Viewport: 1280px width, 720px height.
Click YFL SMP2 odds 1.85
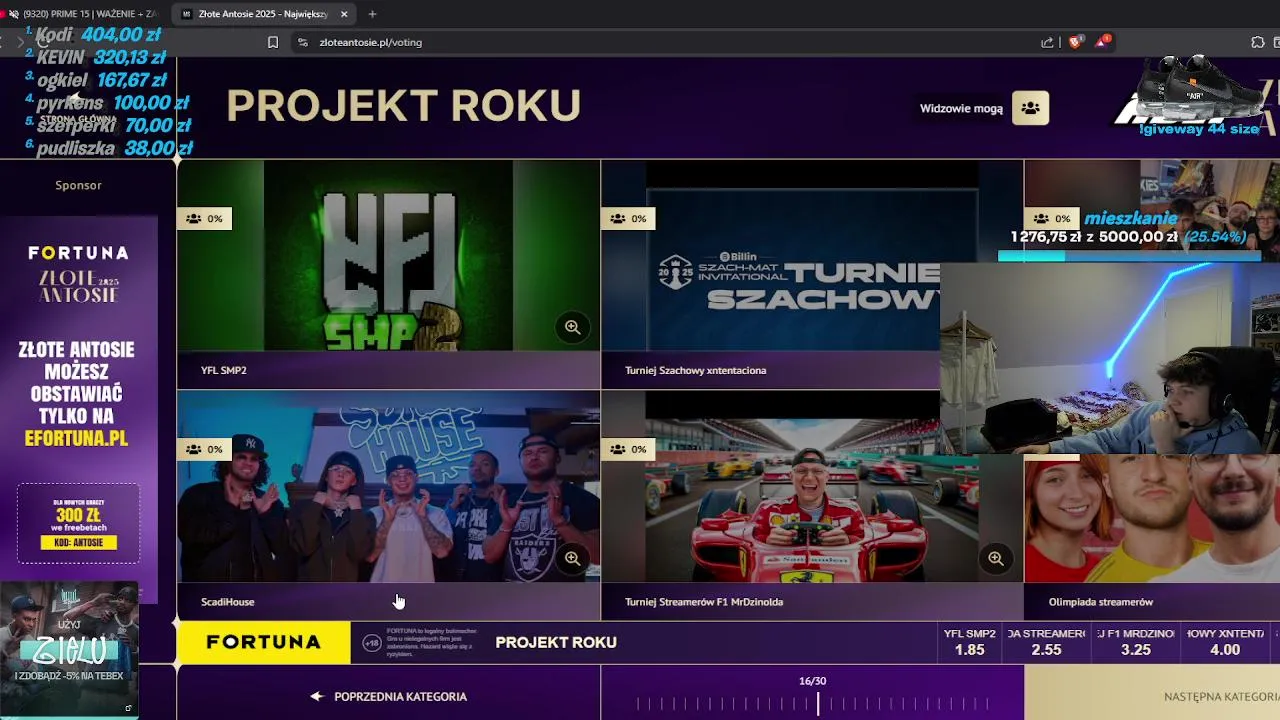pos(970,642)
